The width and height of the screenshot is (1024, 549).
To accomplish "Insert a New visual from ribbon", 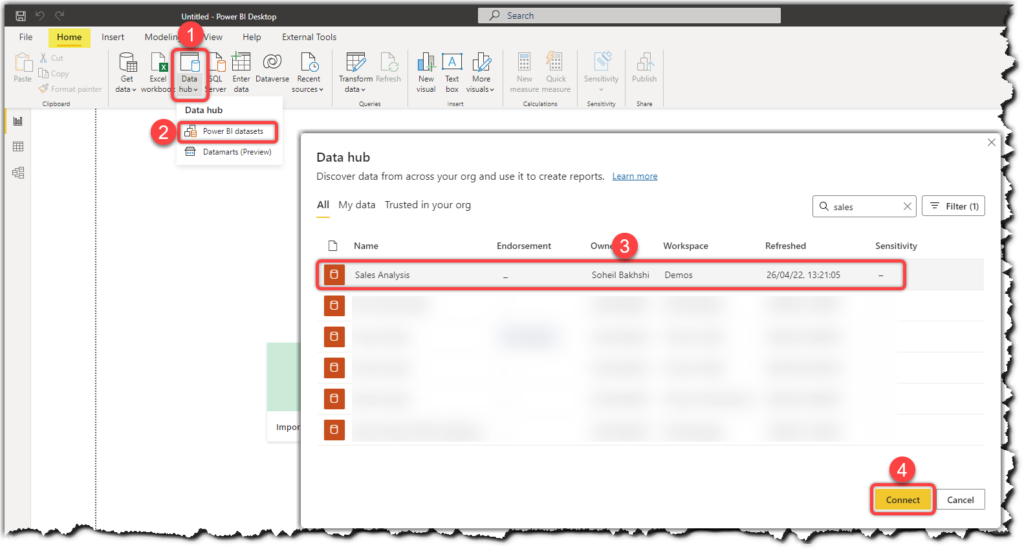I will tap(426, 72).
